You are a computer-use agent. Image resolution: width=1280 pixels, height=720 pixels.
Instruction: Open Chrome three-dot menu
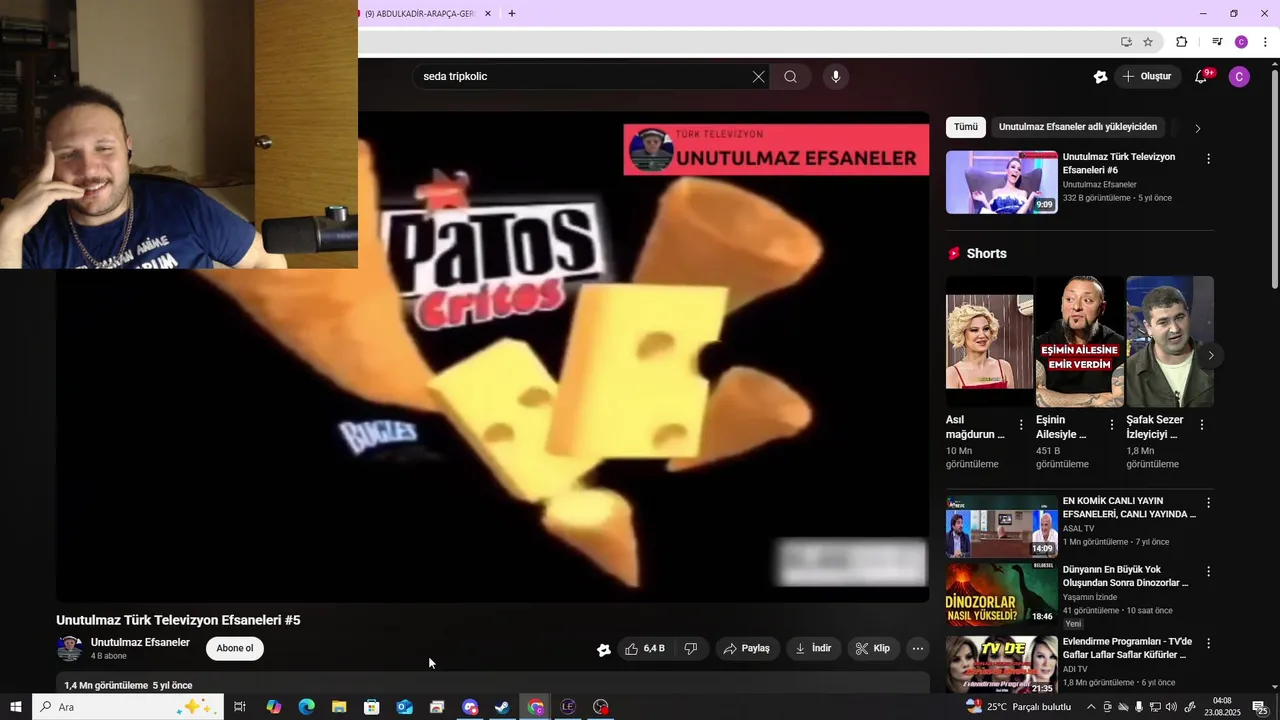tap(1265, 42)
